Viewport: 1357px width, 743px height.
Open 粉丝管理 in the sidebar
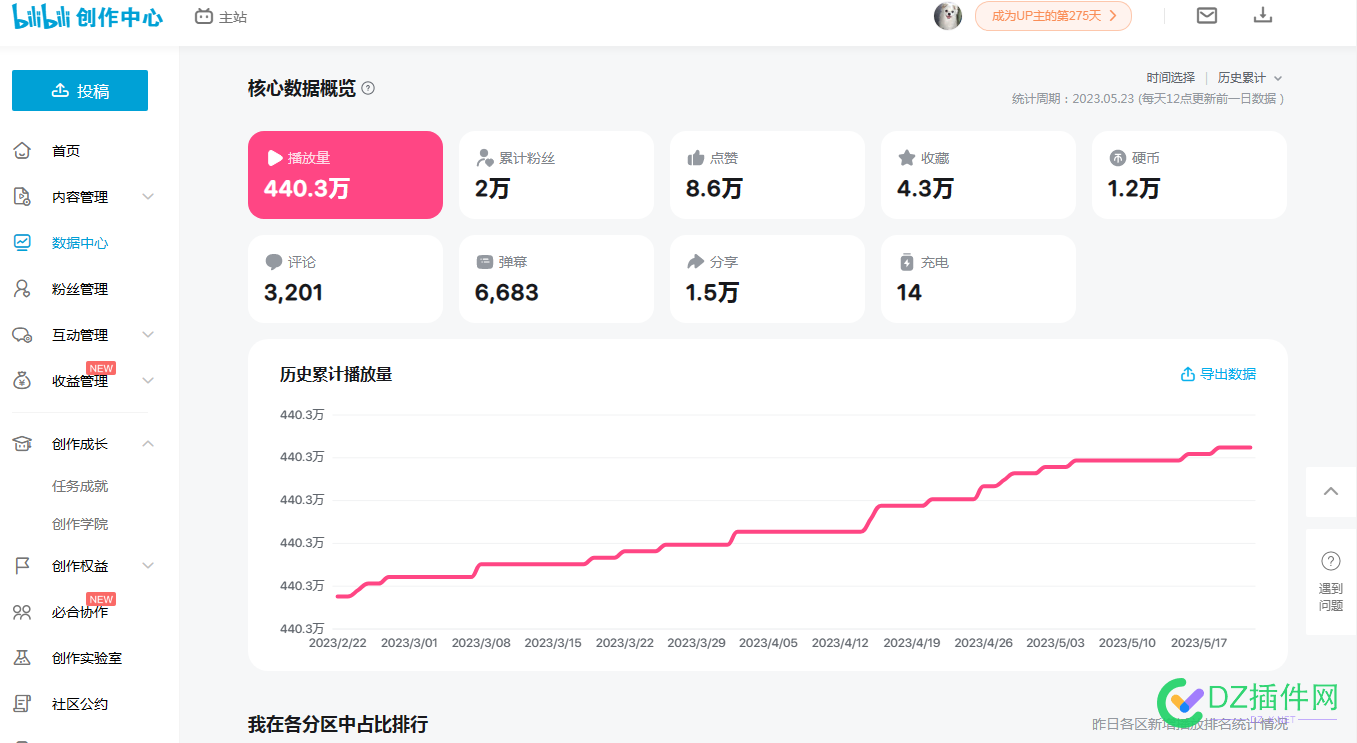point(80,289)
